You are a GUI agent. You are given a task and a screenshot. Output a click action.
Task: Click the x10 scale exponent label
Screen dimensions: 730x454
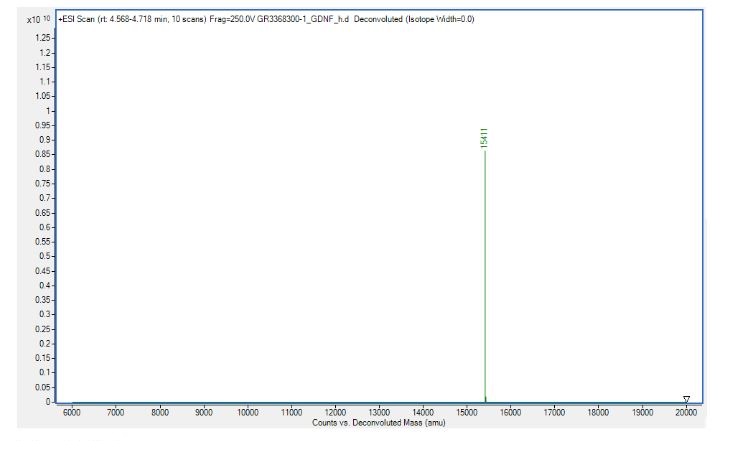click(39, 20)
